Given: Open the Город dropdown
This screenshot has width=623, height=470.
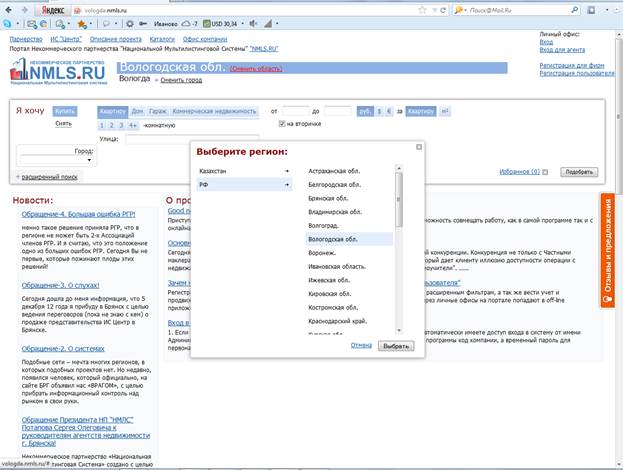Looking at the screenshot, I should (56, 160).
